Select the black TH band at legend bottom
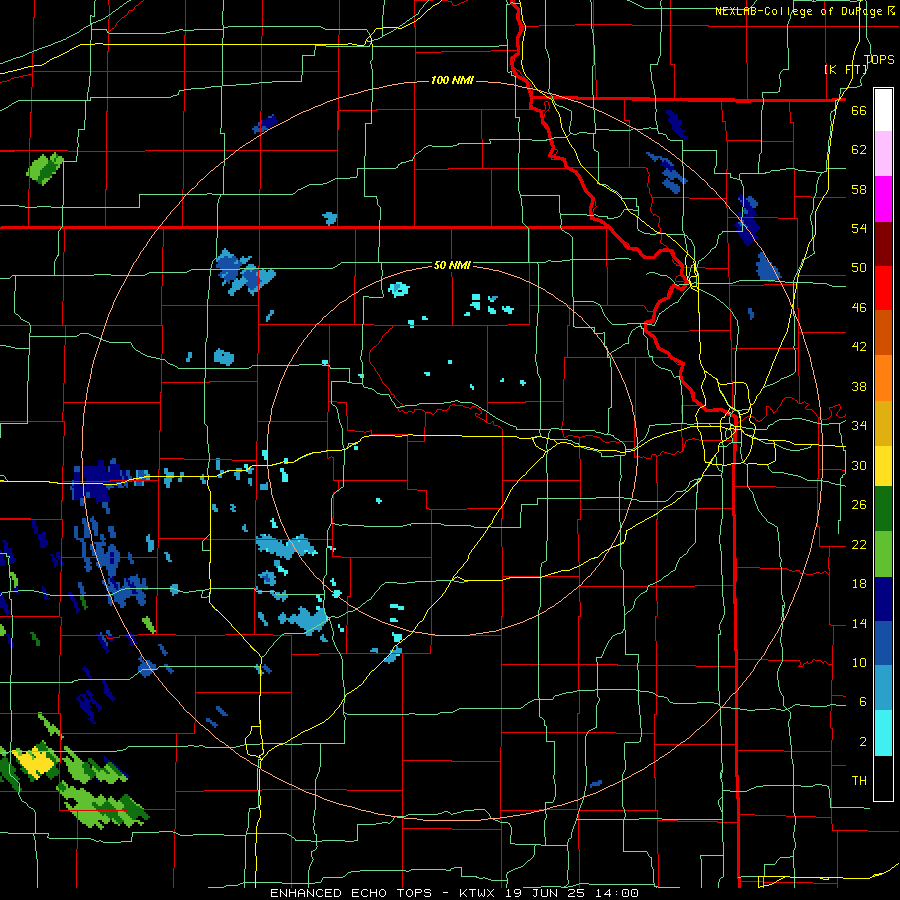Viewport: 900px width, 900px height. [883, 778]
